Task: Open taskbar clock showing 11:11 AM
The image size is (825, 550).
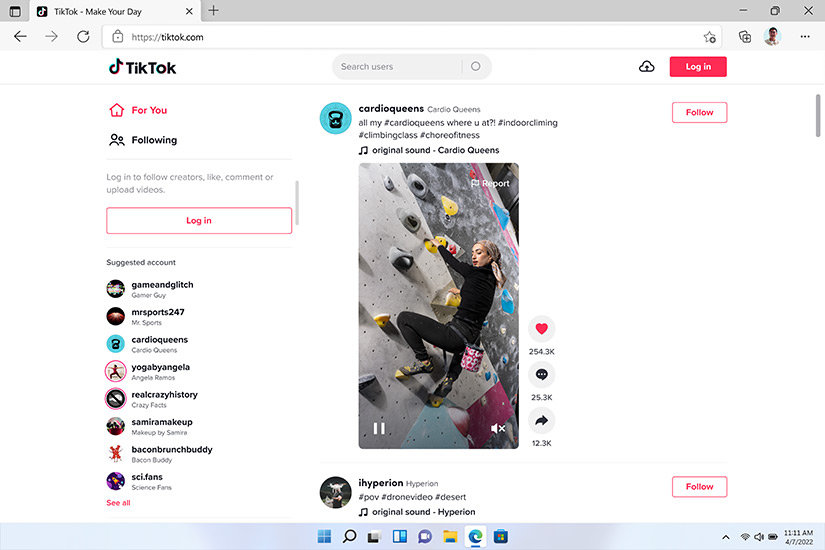Action: click(x=798, y=537)
